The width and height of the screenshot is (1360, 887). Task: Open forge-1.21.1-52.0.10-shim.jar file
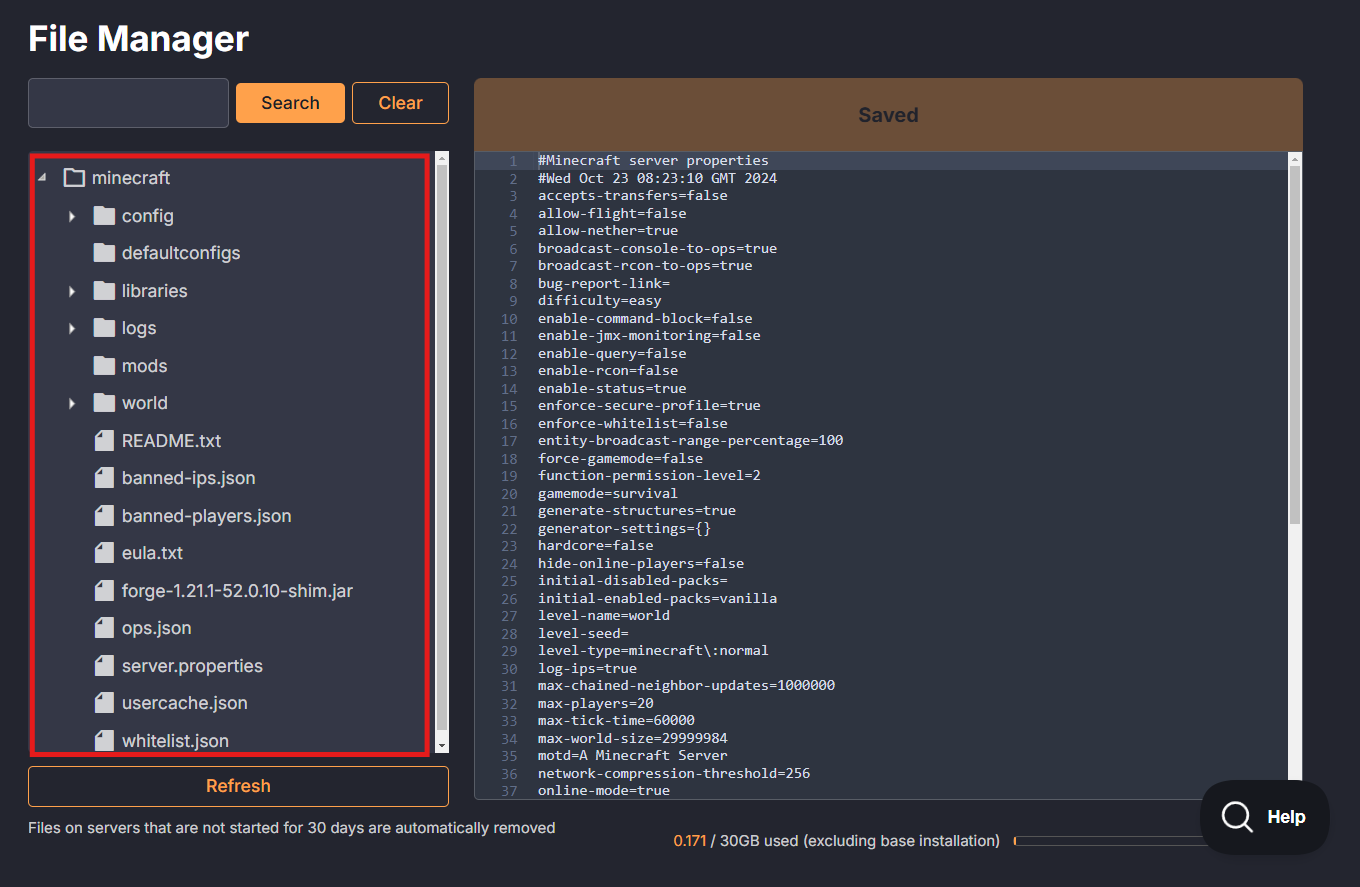pos(237,591)
